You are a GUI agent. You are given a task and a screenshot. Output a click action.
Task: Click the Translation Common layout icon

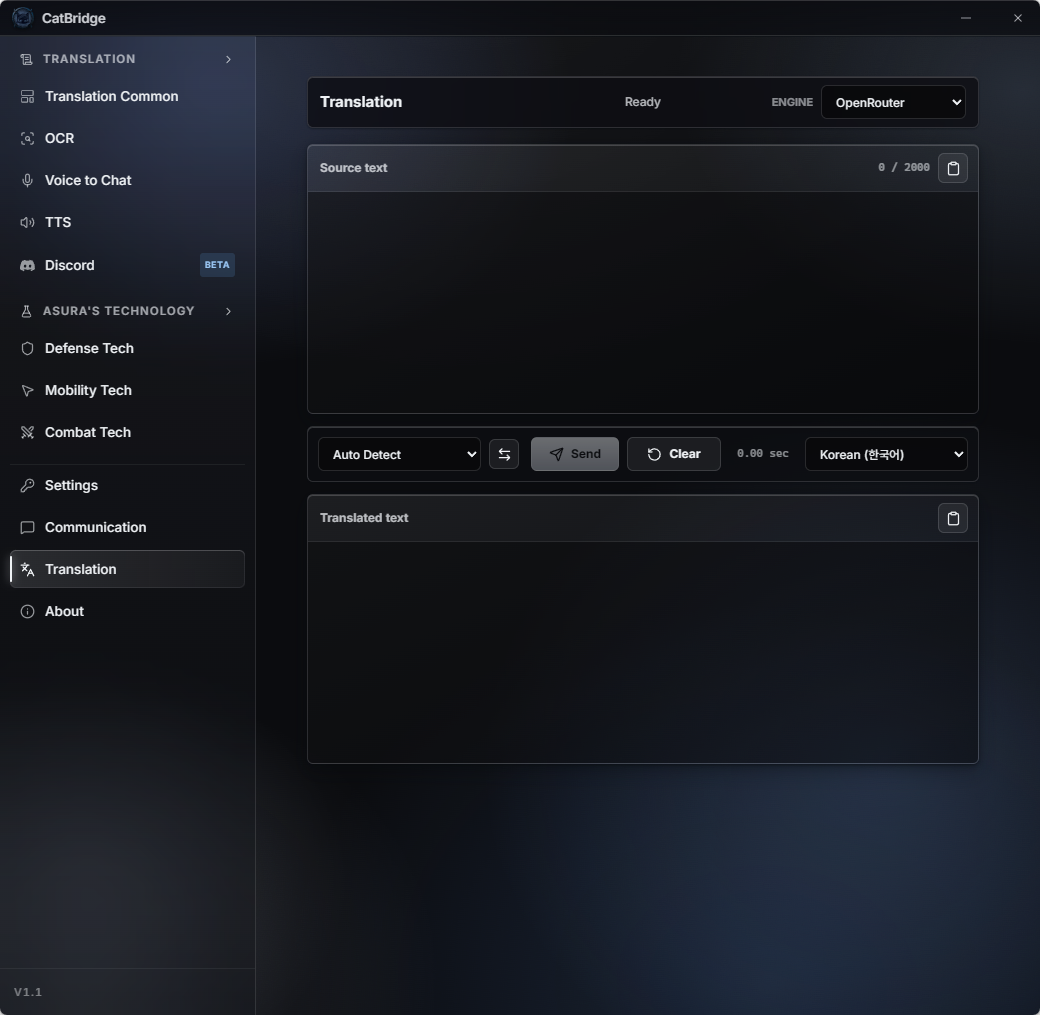[x=27, y=97]
